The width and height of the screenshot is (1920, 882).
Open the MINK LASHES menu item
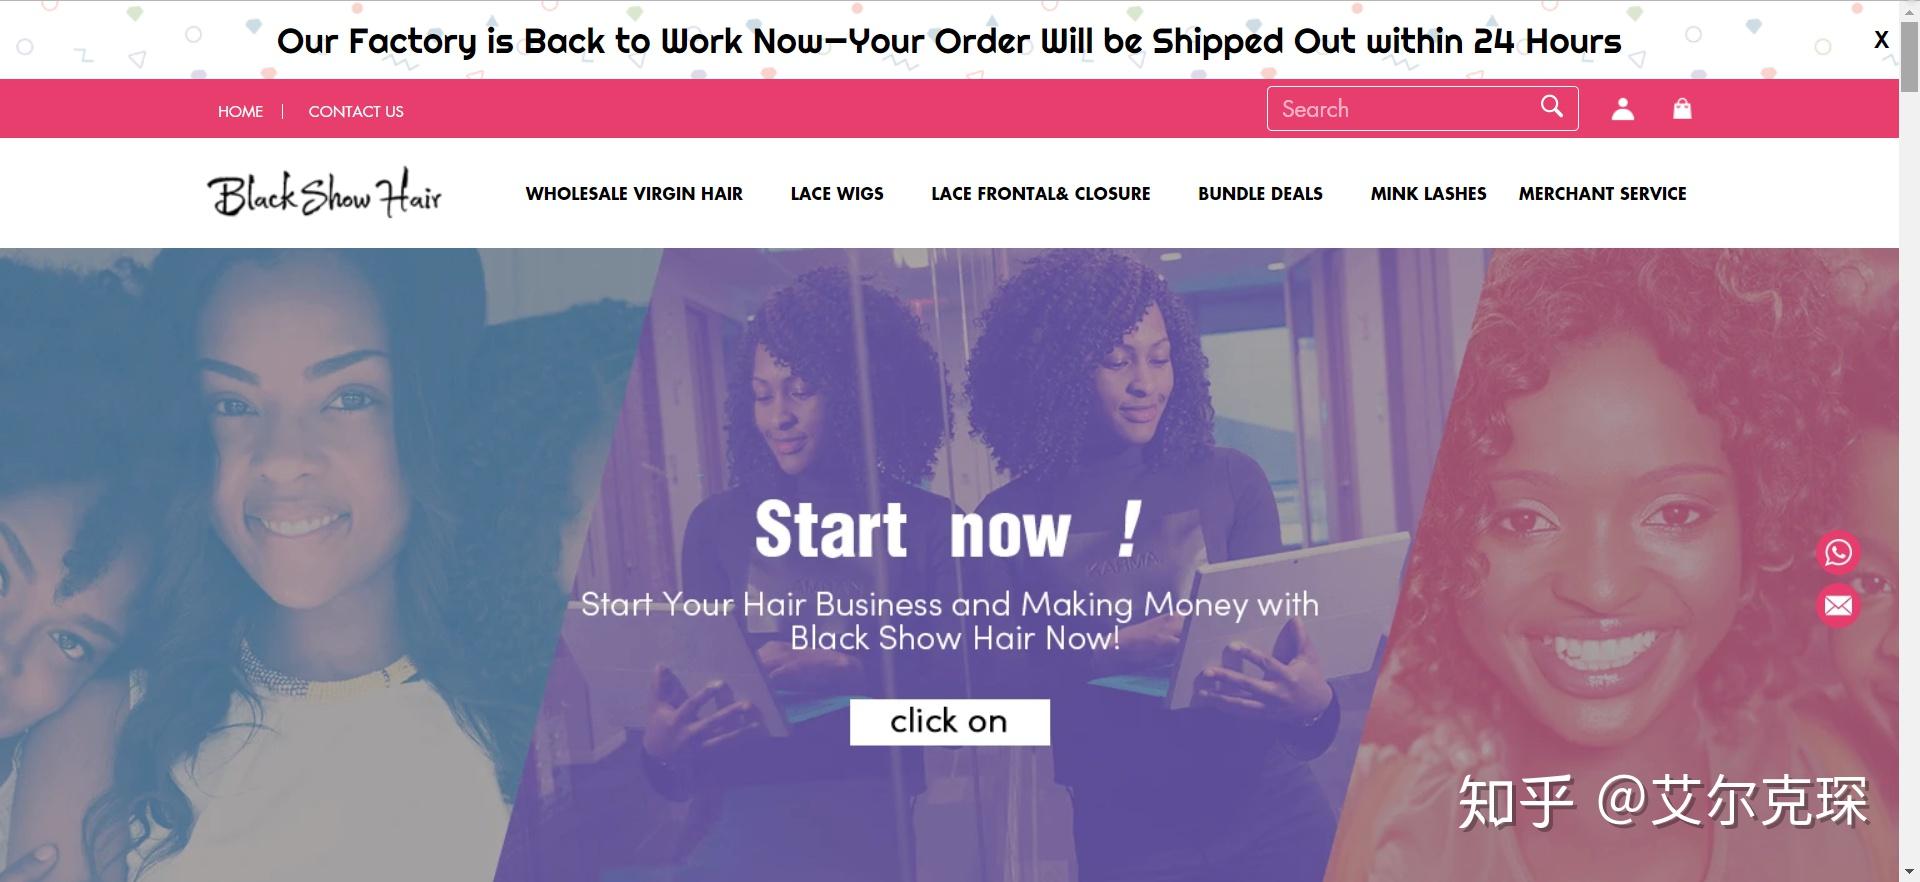[1428, 193]
